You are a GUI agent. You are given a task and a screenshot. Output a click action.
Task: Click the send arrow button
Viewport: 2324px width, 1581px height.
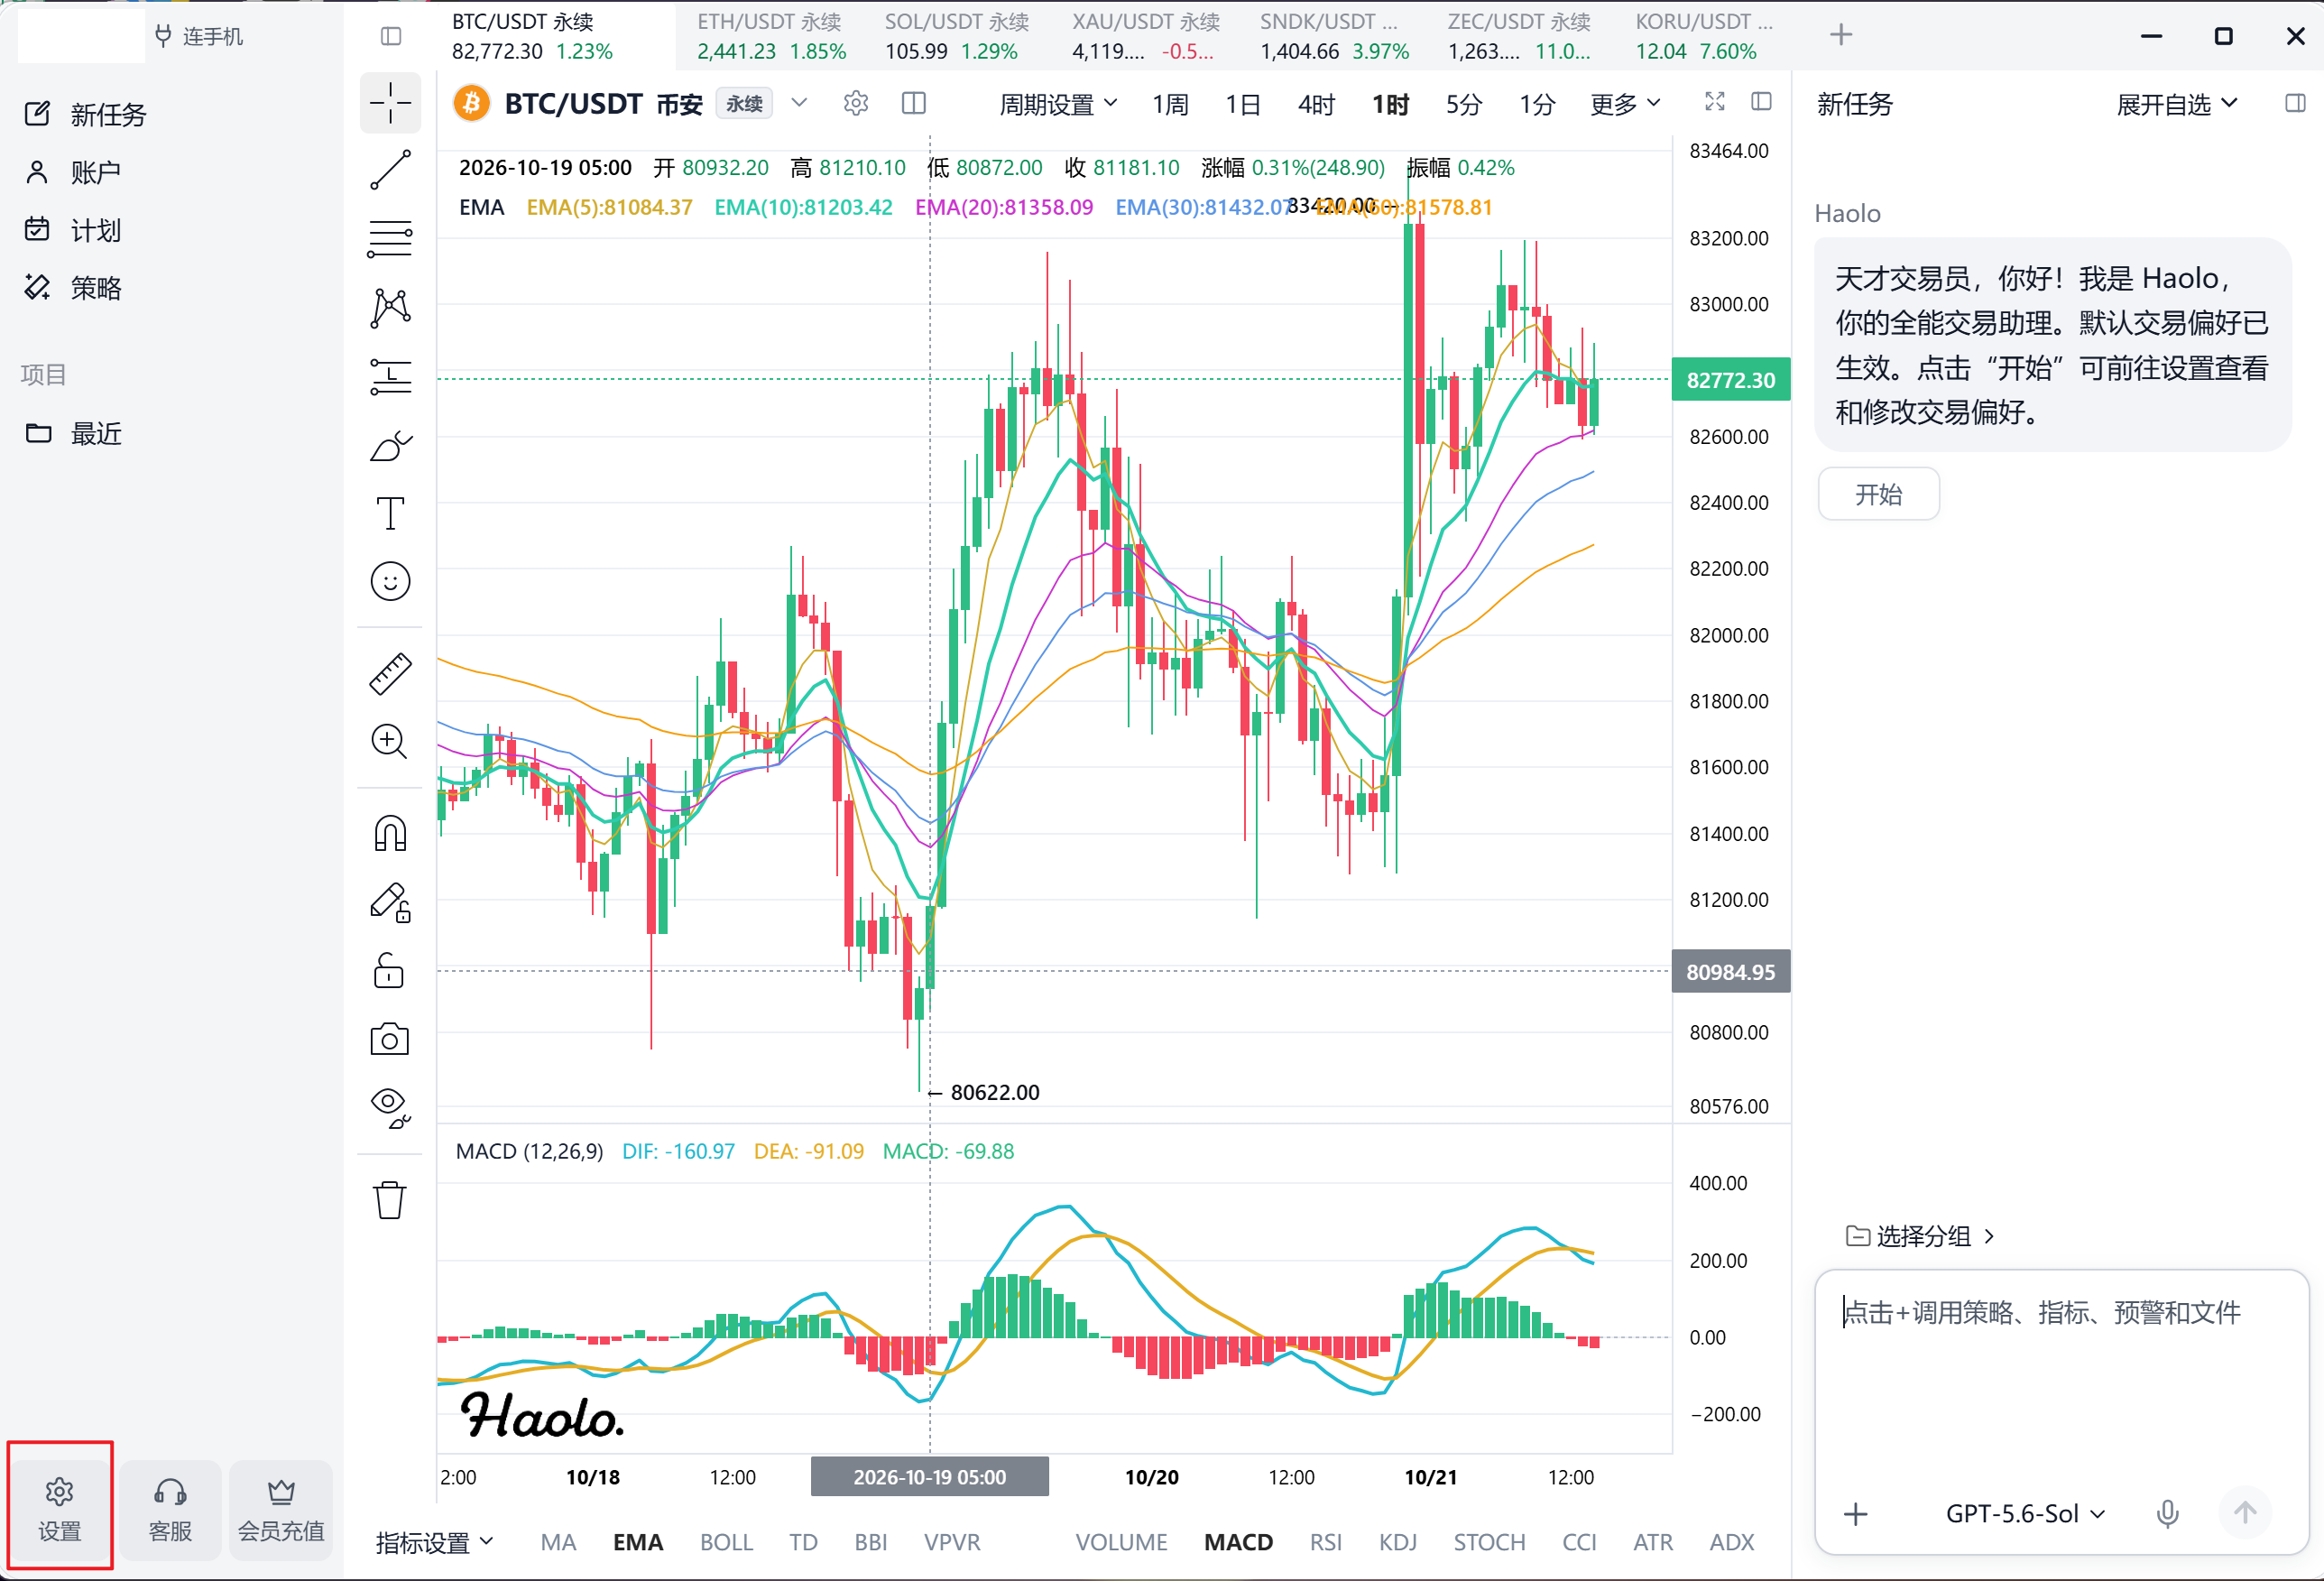(x=2245, y=1513)
